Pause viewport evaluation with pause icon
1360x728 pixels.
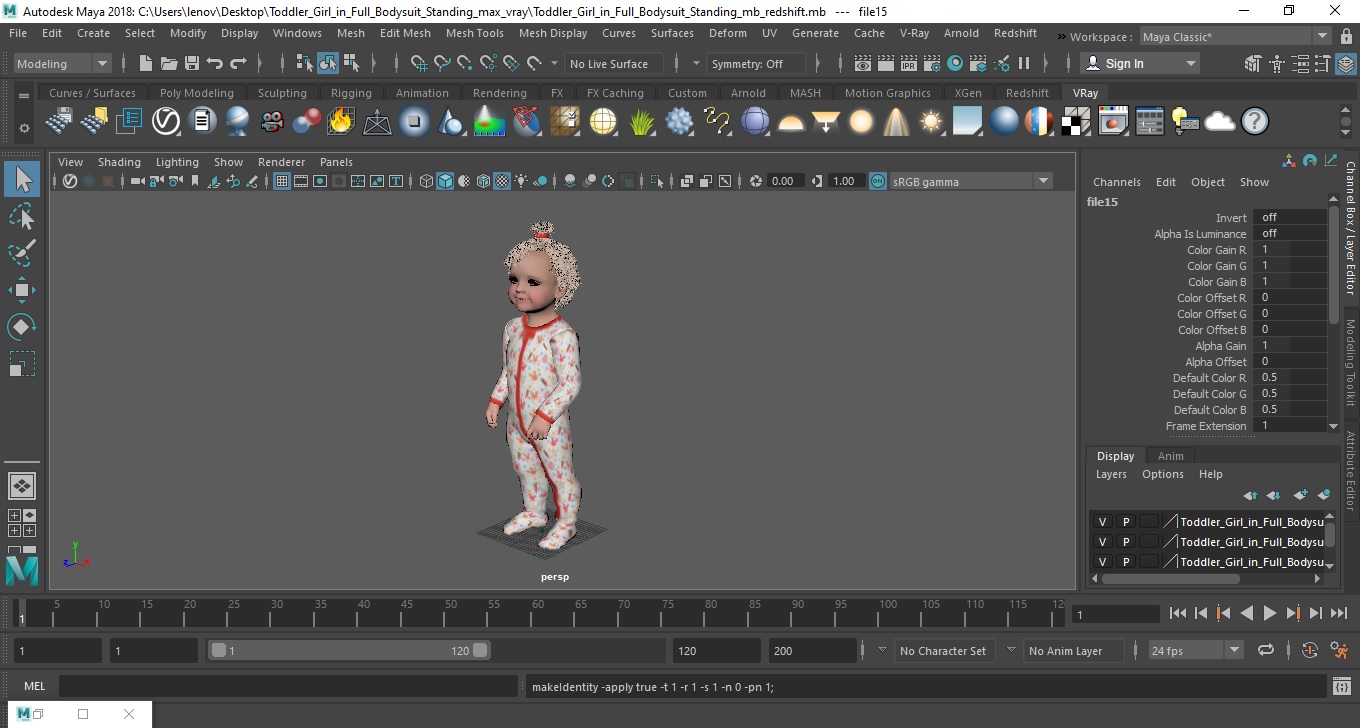coord(1024,63)
